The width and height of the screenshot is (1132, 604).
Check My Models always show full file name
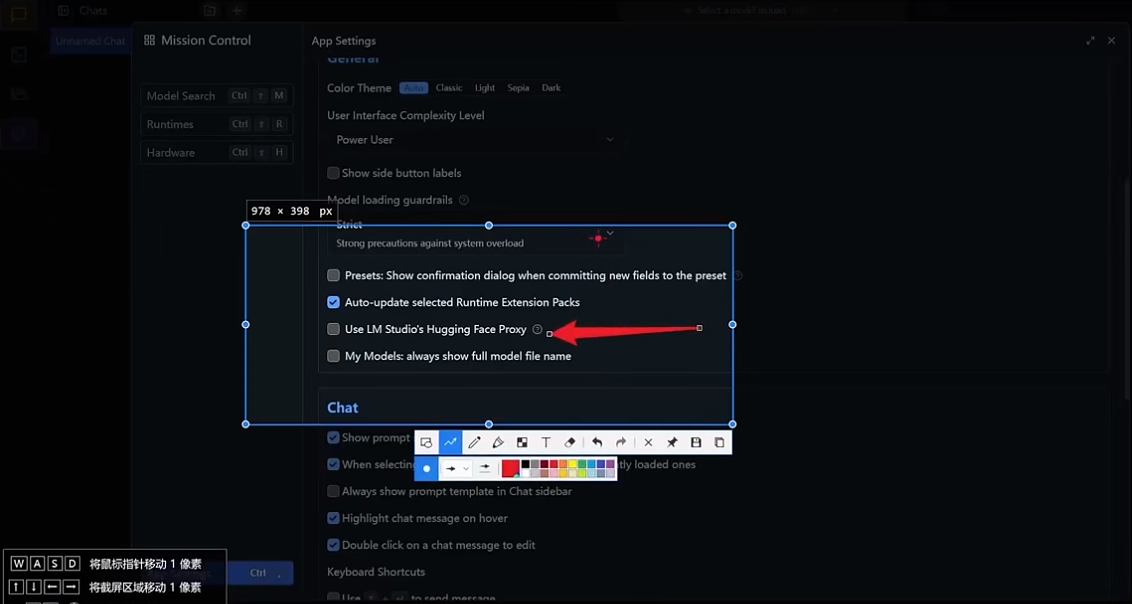click(x=334, y=356)
